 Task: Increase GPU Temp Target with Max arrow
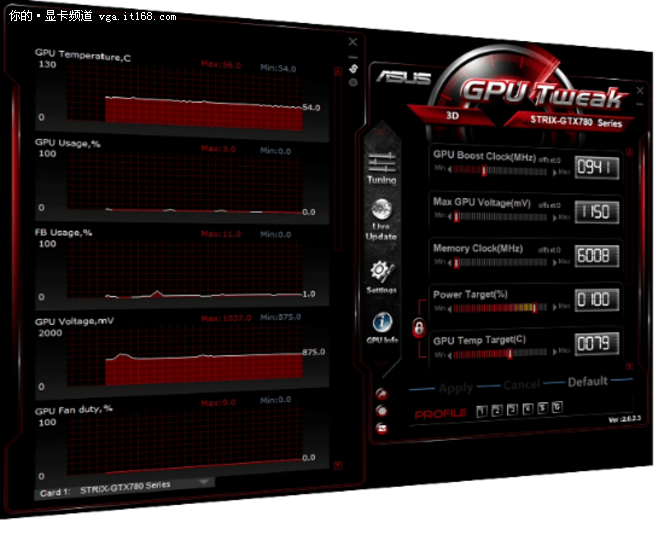pyautogui.click(x=555, y=352)
